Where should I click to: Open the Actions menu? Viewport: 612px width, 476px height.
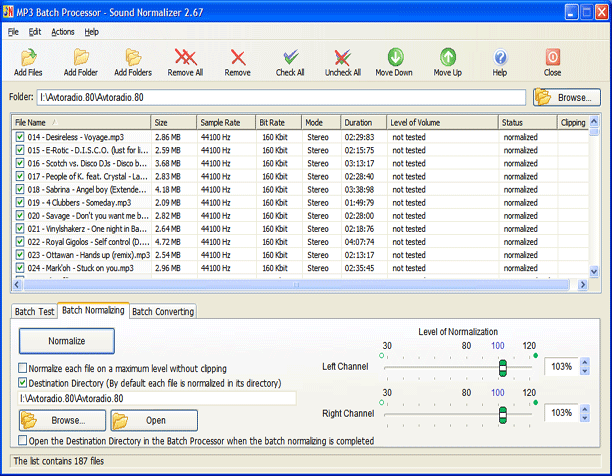point(63,32)
